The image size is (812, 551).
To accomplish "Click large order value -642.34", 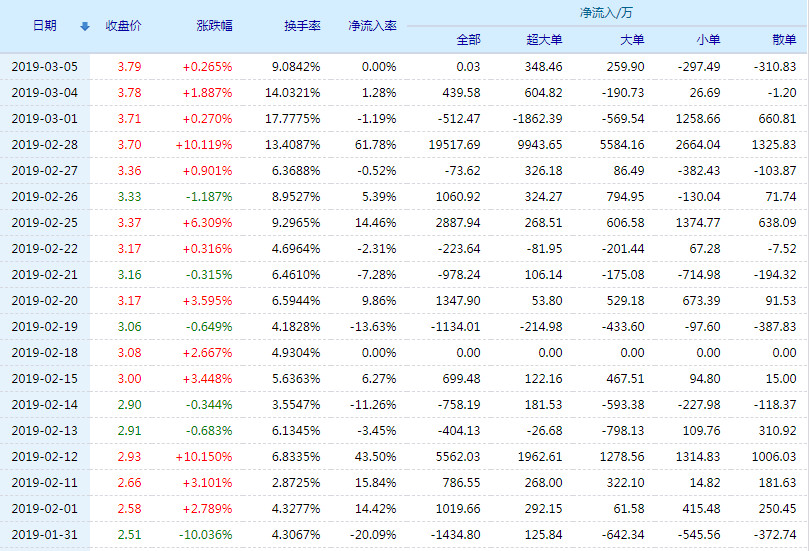I will [x=623, y=534].
